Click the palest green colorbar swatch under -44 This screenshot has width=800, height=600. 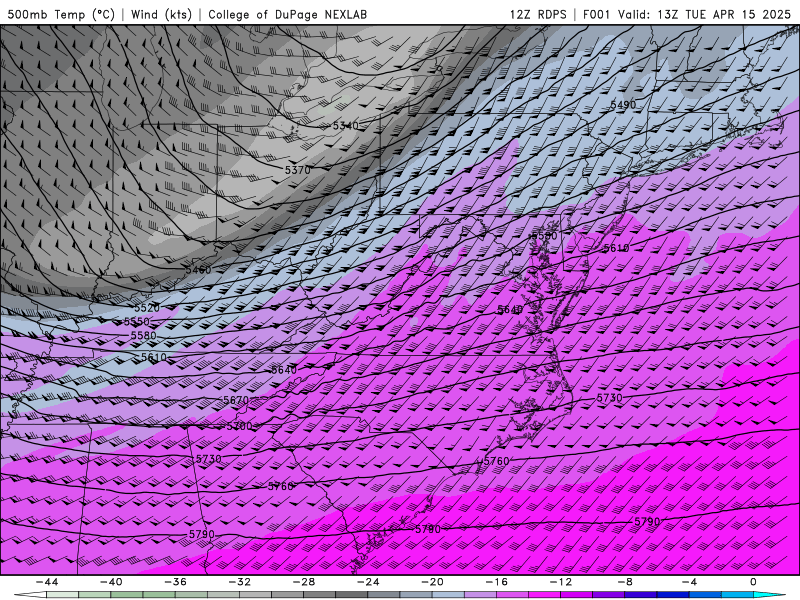coord(63,595)
